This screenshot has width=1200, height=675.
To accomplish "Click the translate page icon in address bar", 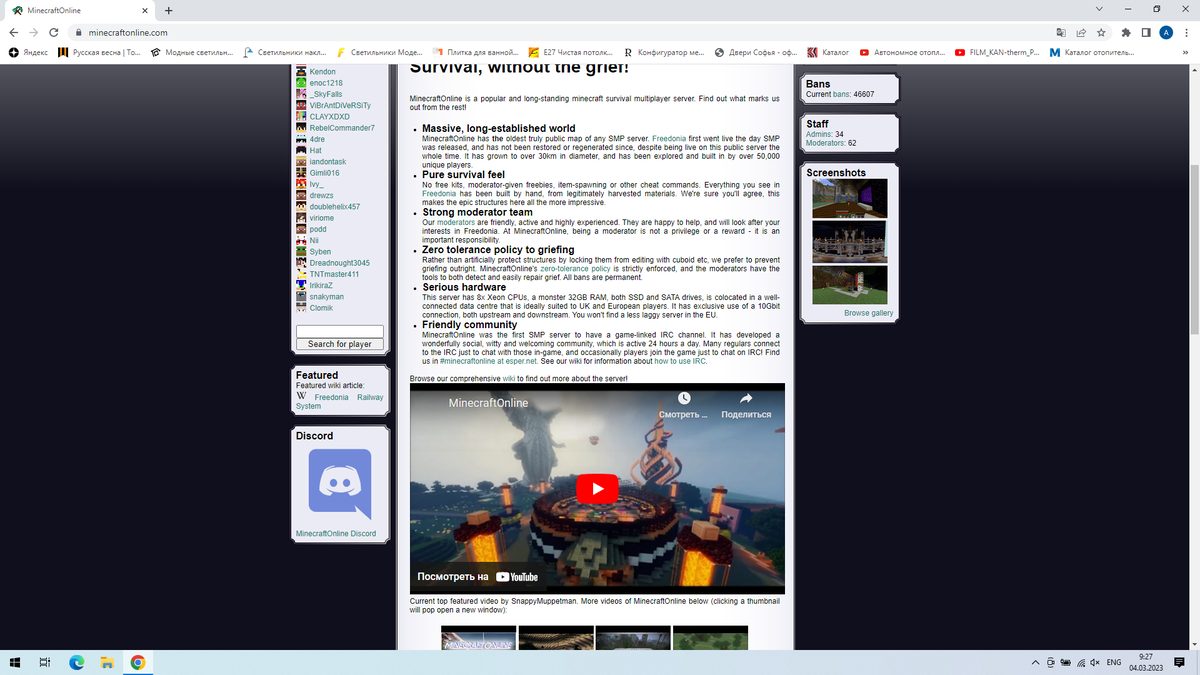I will coord(1061,32).
